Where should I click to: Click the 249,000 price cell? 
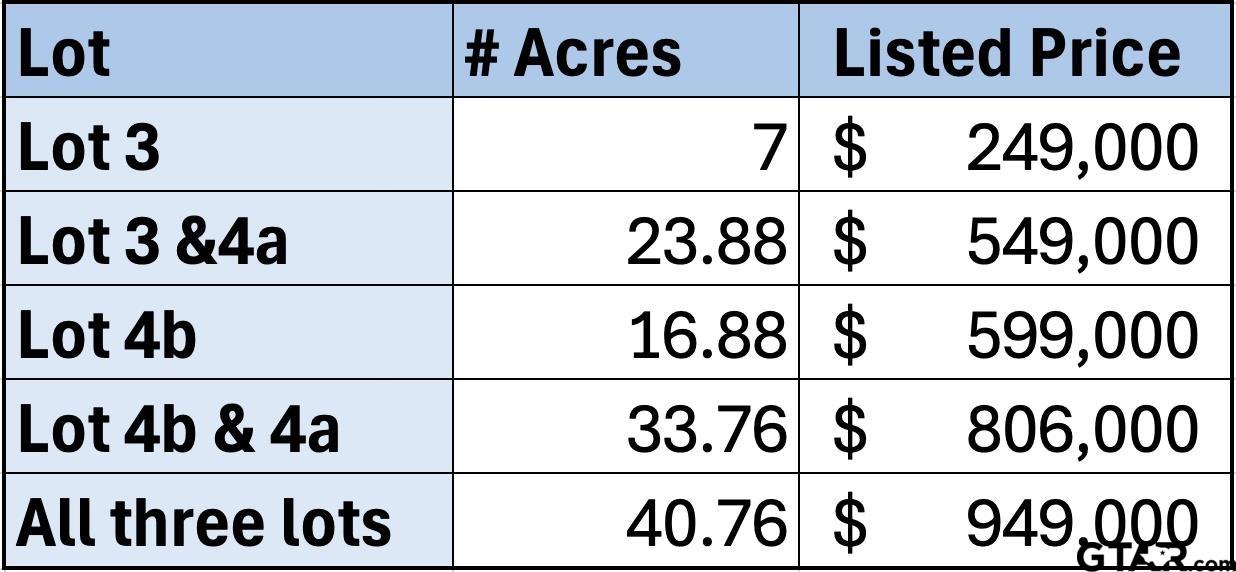pyautogui.click(x=1014, y=145)
